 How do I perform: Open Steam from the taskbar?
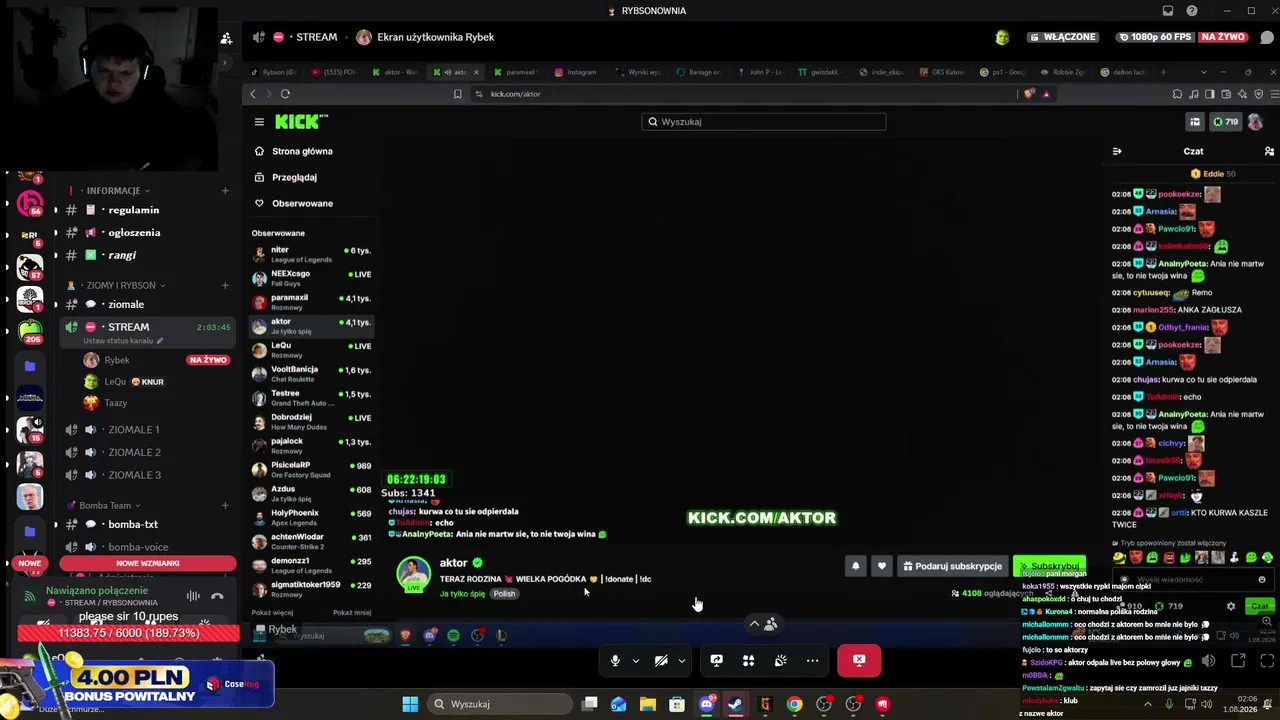click(x=735, y=704)
